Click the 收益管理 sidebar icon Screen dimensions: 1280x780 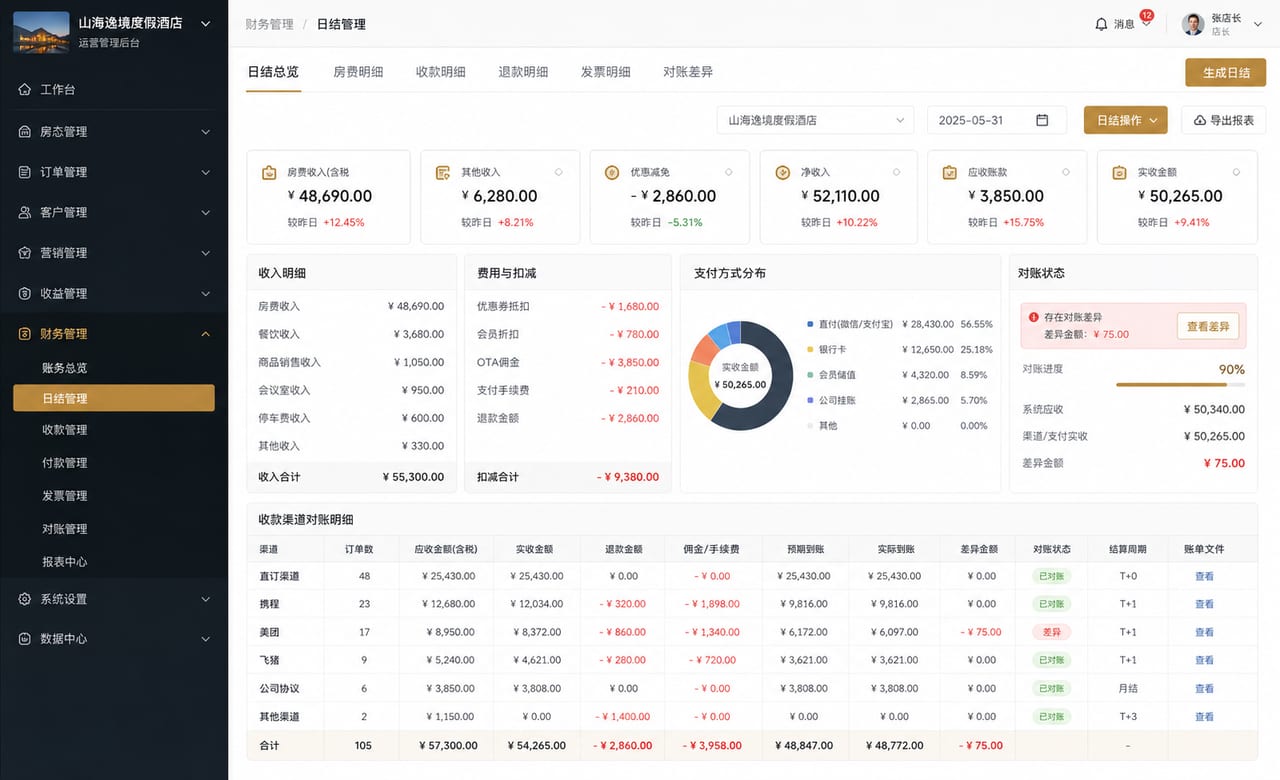click(25, 294)
